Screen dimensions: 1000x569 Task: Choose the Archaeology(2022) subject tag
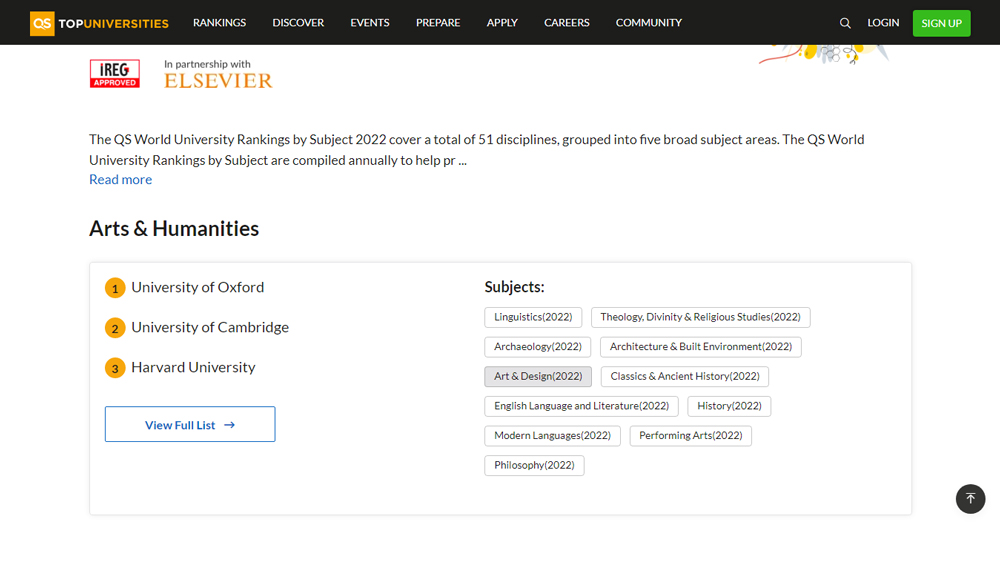(538, 347)
